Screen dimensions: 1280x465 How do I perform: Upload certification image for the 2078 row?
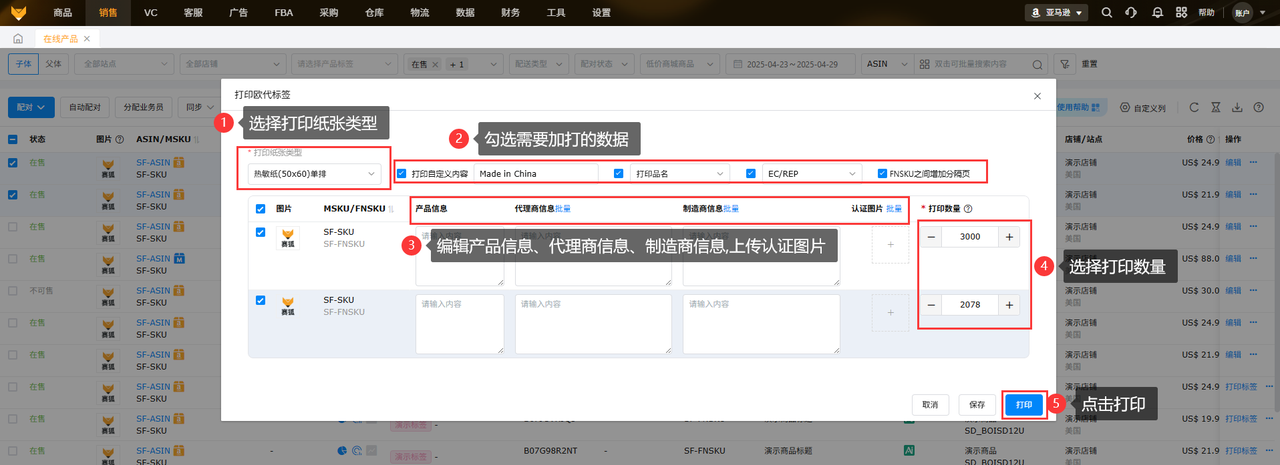coord(889,313)
